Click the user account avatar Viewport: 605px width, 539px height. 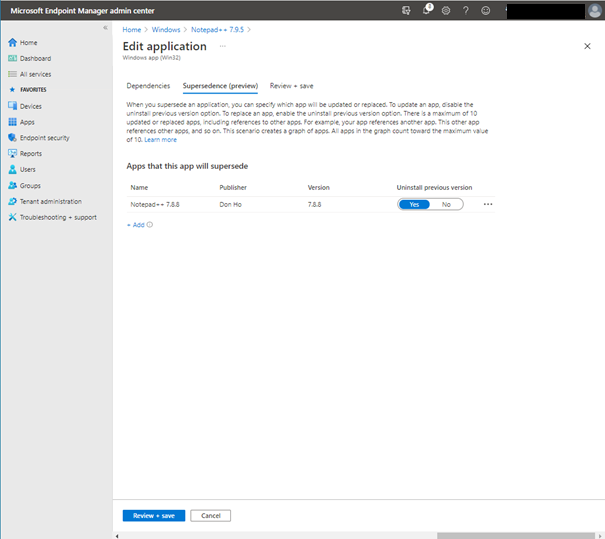pos(595,11)
